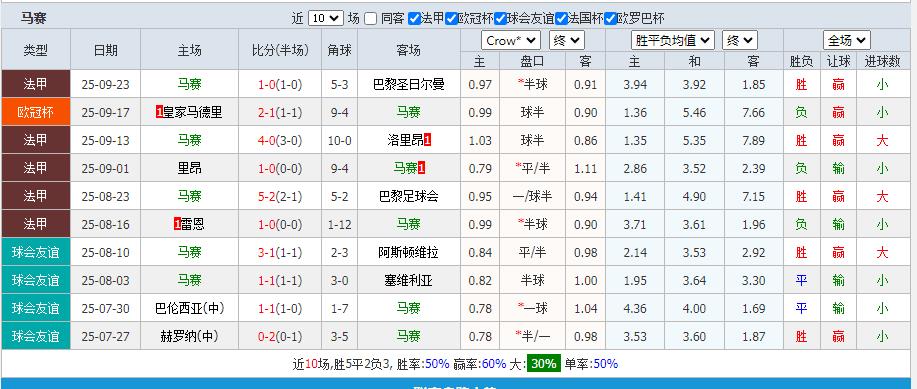Click the 让球 column header
The image size is (917, 389).
(x=838, y=61)
